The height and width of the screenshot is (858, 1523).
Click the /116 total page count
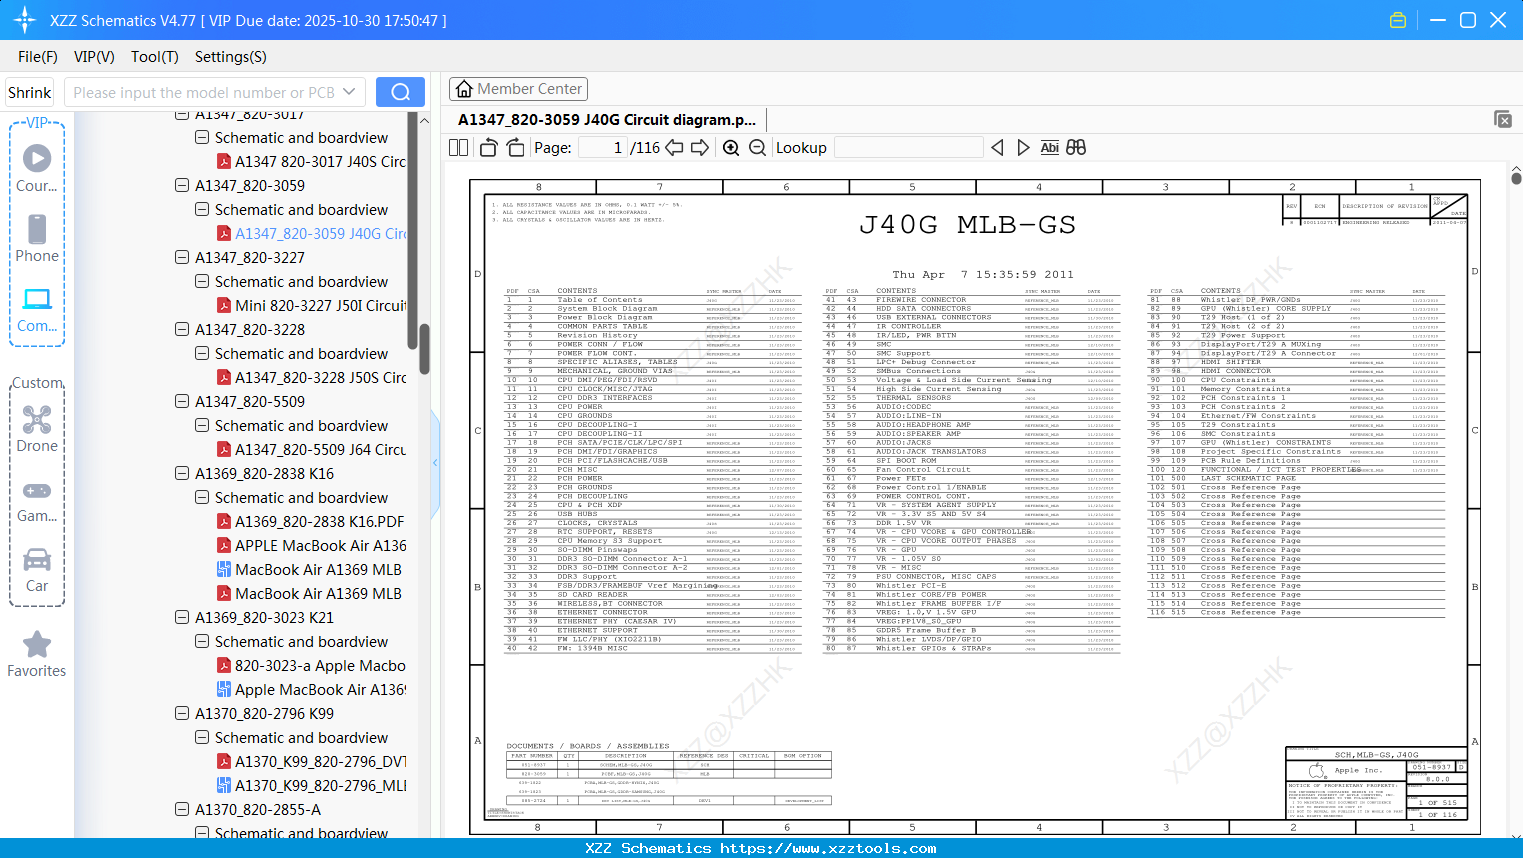[645, 148]
